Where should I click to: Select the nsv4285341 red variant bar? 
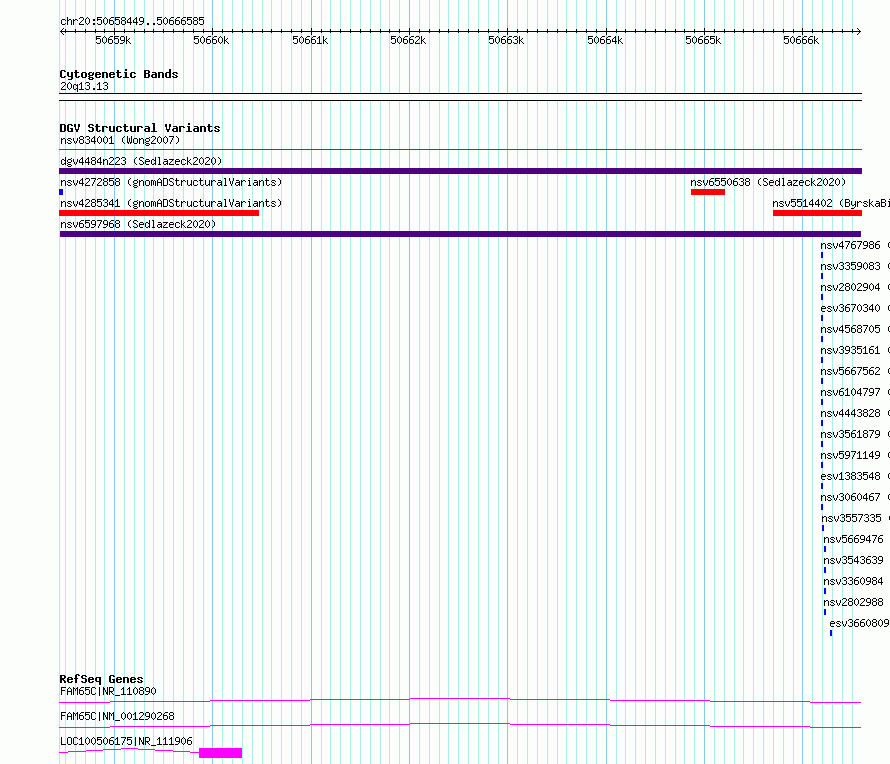pos(159,213)
